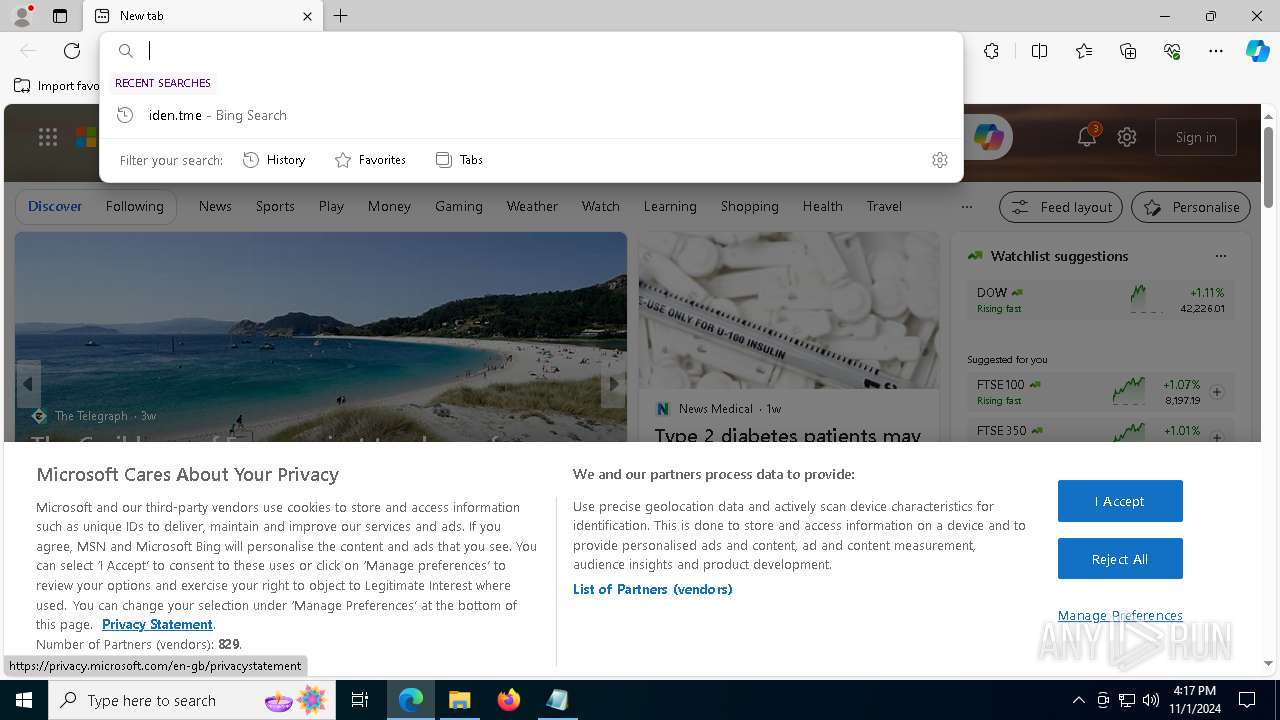Open the Learning category
This screenshot has width=1280, height=720.
click(670, 206)
